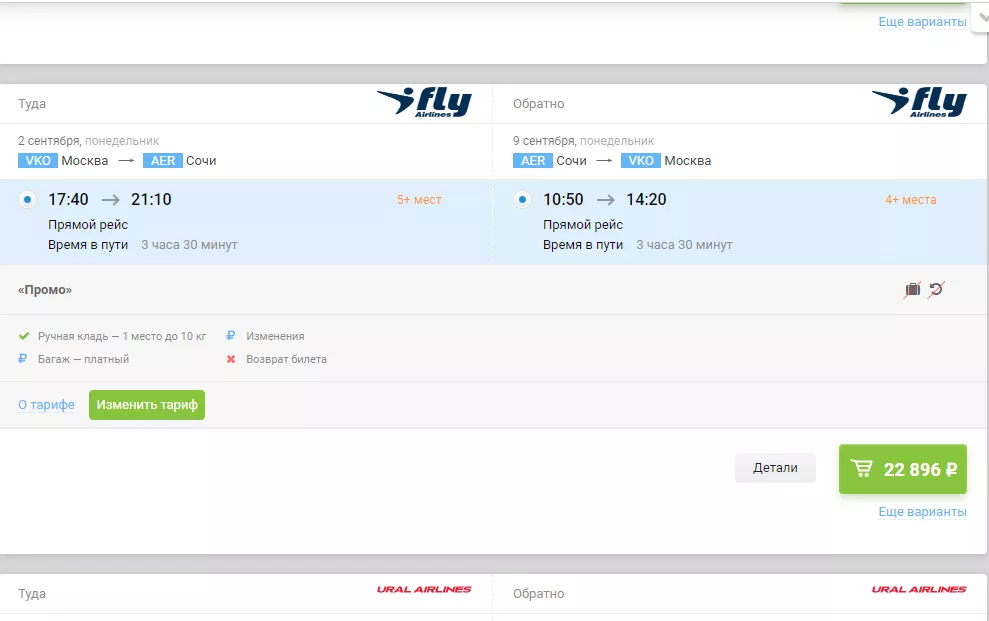
Task: Click the «Промо» tariff name
Action: coord(45,290)
